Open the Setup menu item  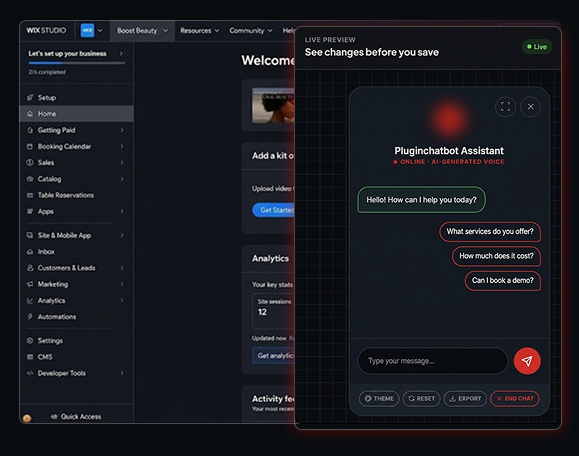76,97
